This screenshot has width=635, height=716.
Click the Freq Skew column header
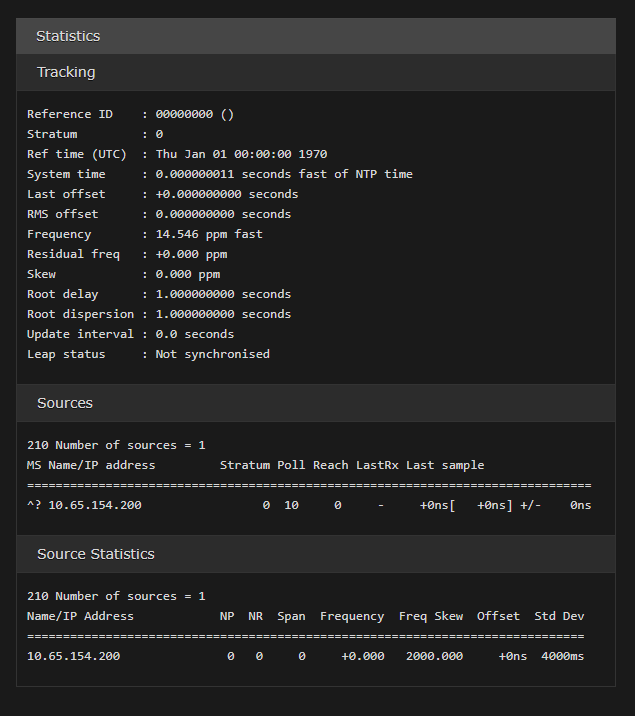pos(430,616)
